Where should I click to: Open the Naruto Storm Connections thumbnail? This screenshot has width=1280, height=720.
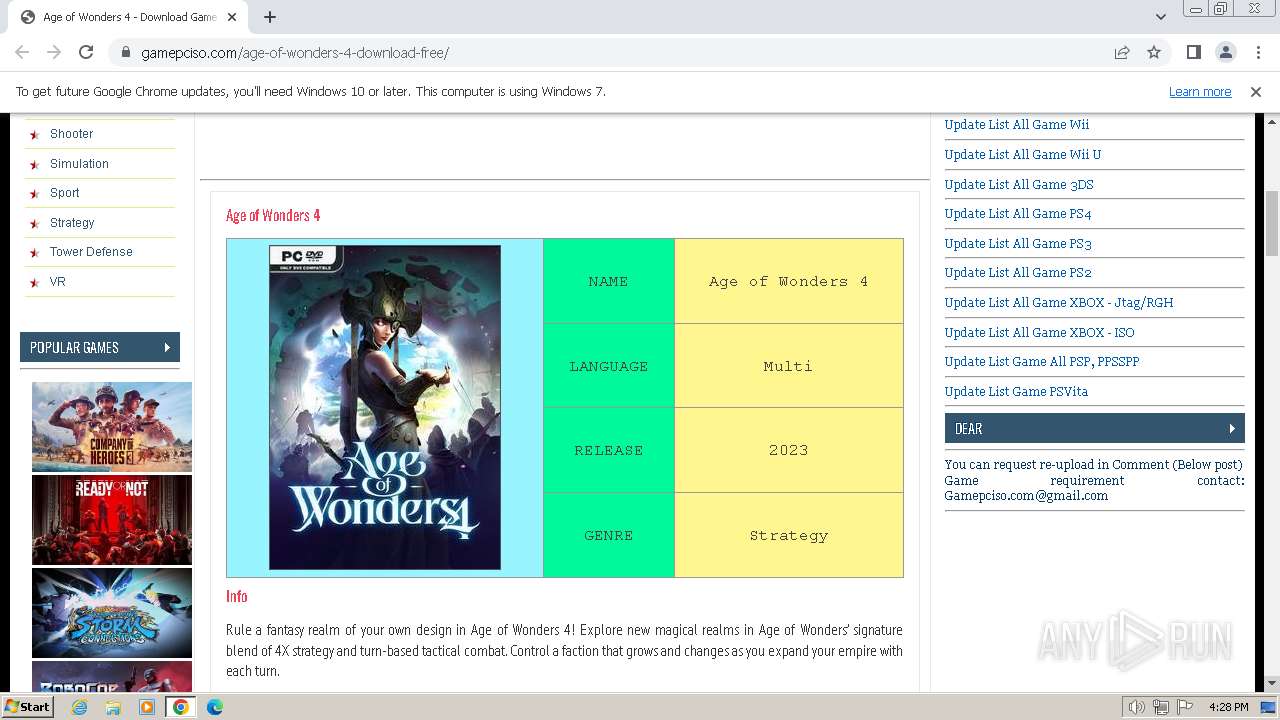coord(112,613)
